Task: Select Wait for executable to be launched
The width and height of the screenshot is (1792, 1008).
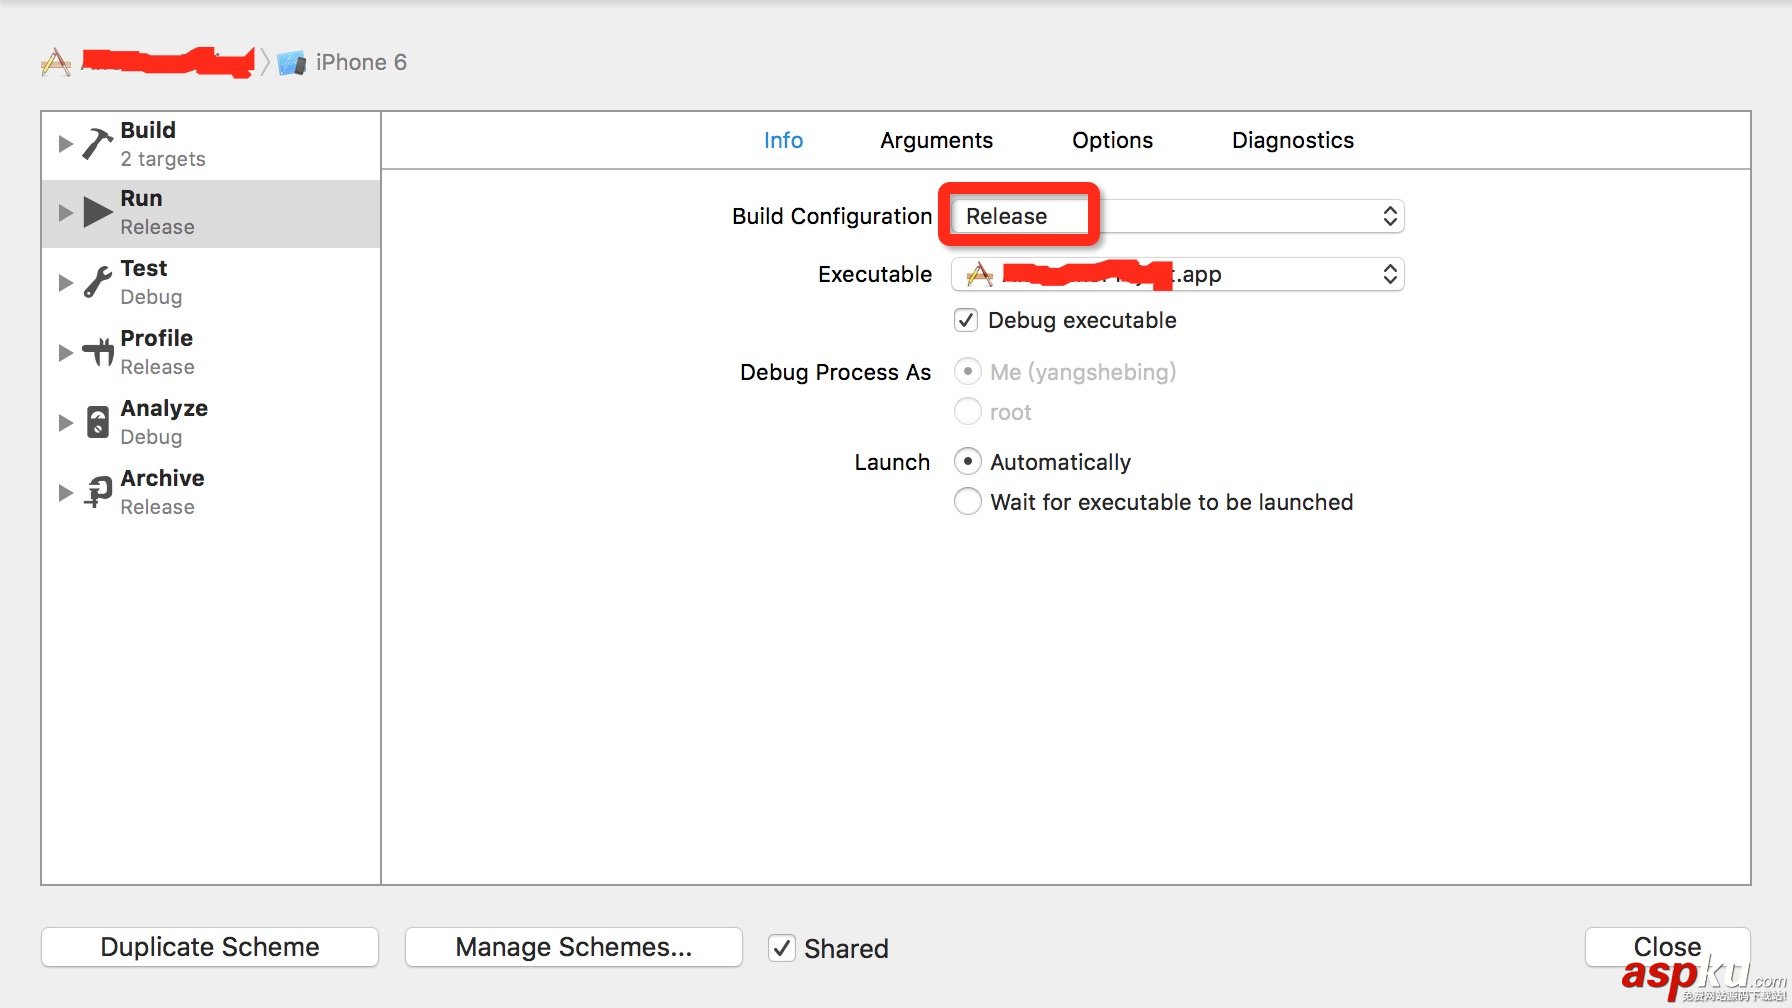Action: [x=968, y=501]
